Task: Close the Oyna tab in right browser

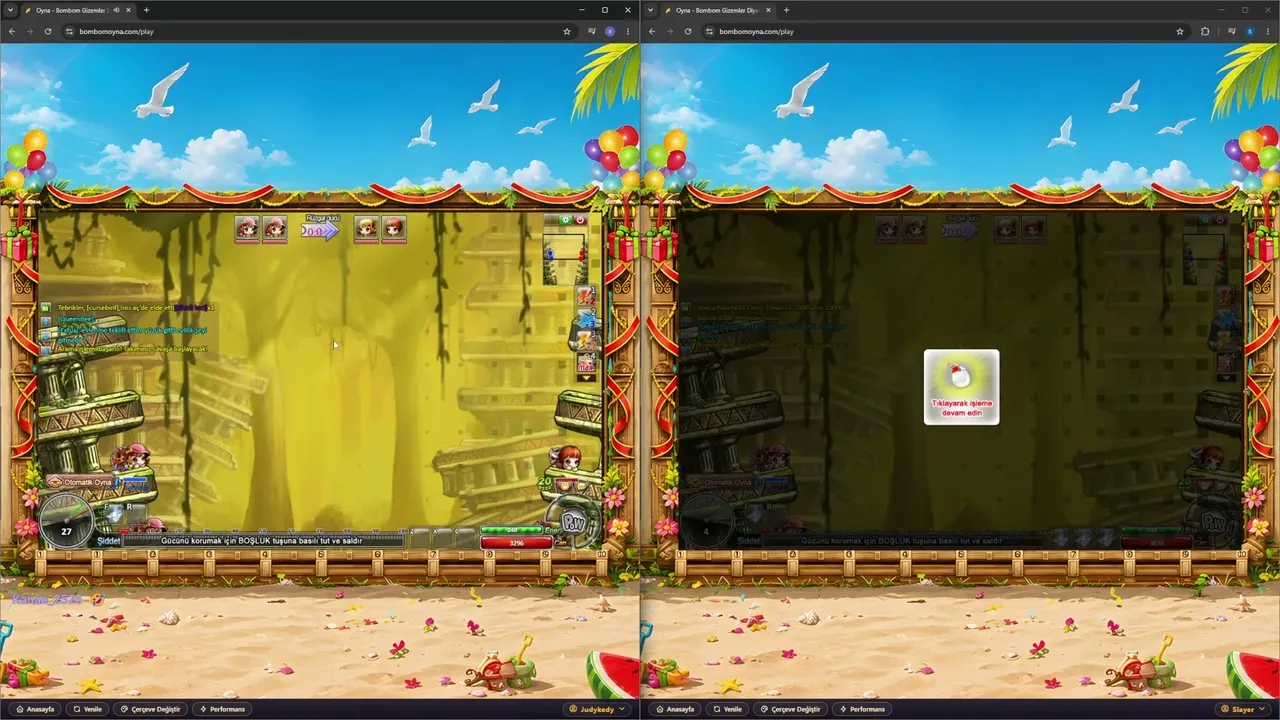Action: [x=768, y=10]
